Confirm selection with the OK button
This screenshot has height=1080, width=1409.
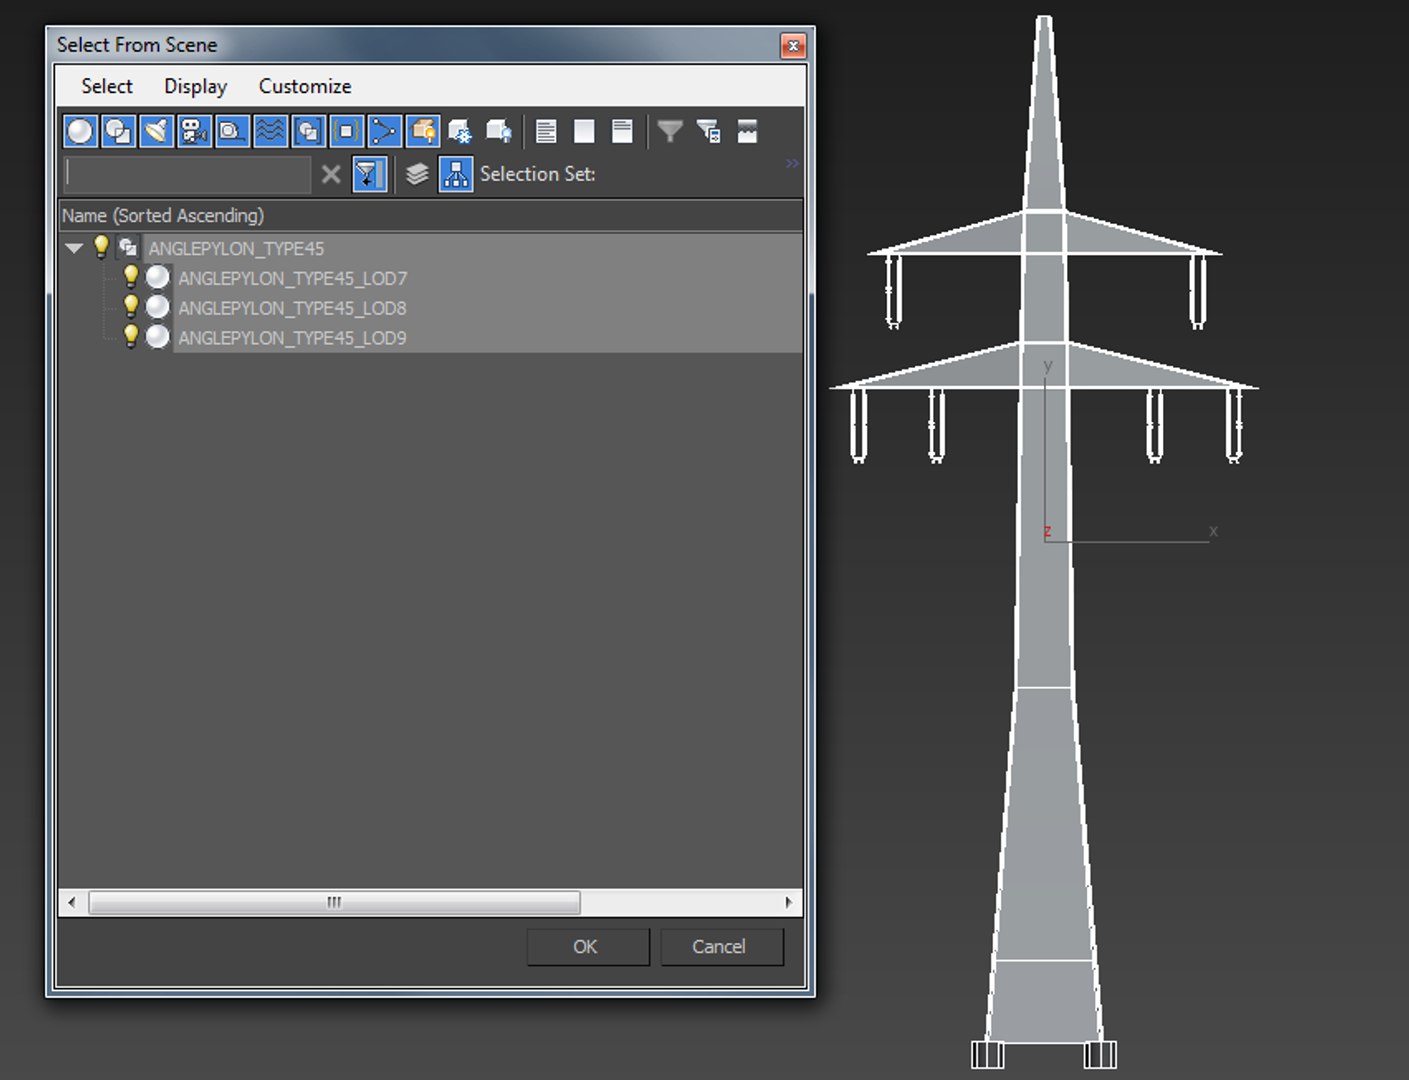pos(587,947)
